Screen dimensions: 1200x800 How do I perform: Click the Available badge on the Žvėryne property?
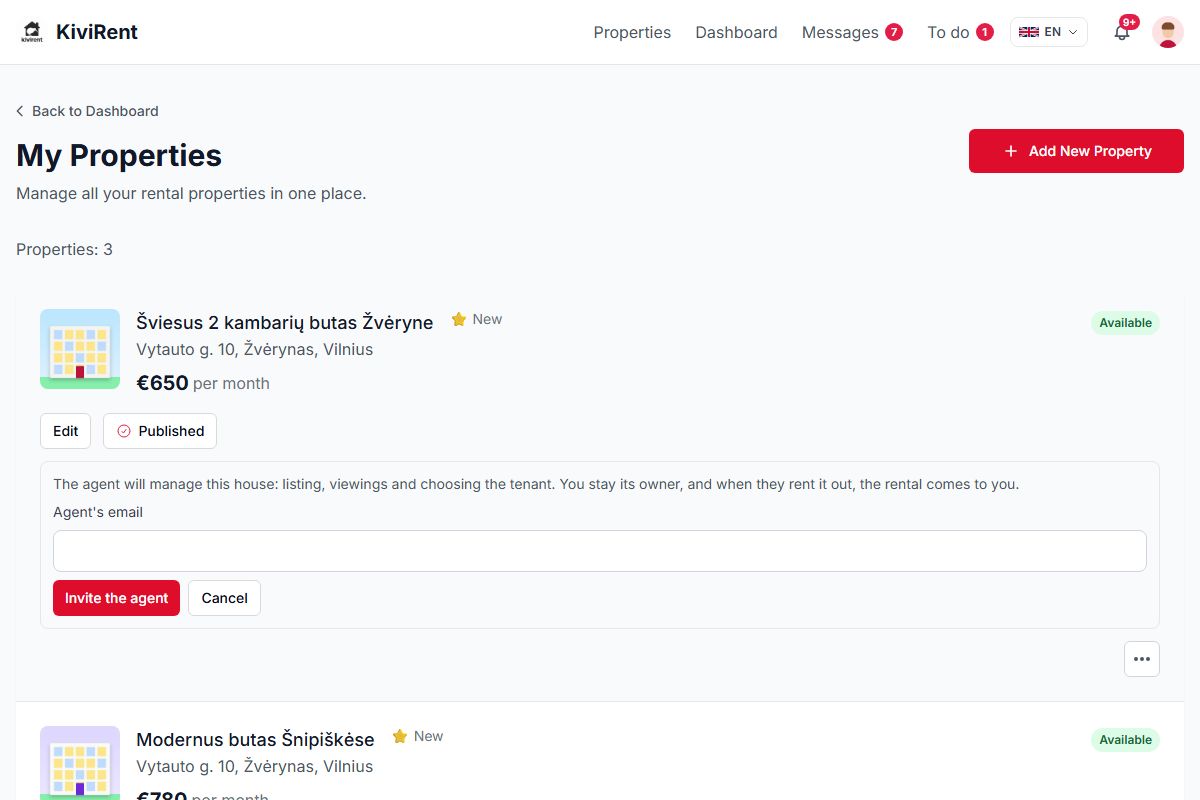click(x=1125, y=323)
